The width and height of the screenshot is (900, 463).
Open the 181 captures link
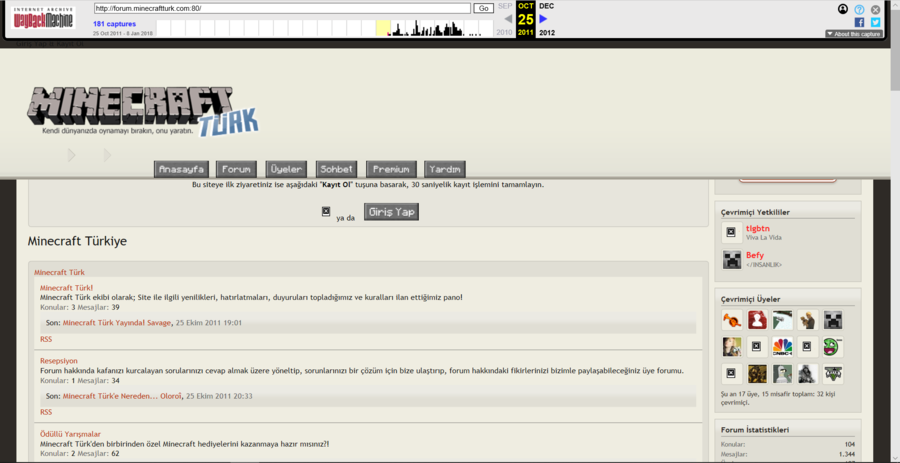point(115,24)
